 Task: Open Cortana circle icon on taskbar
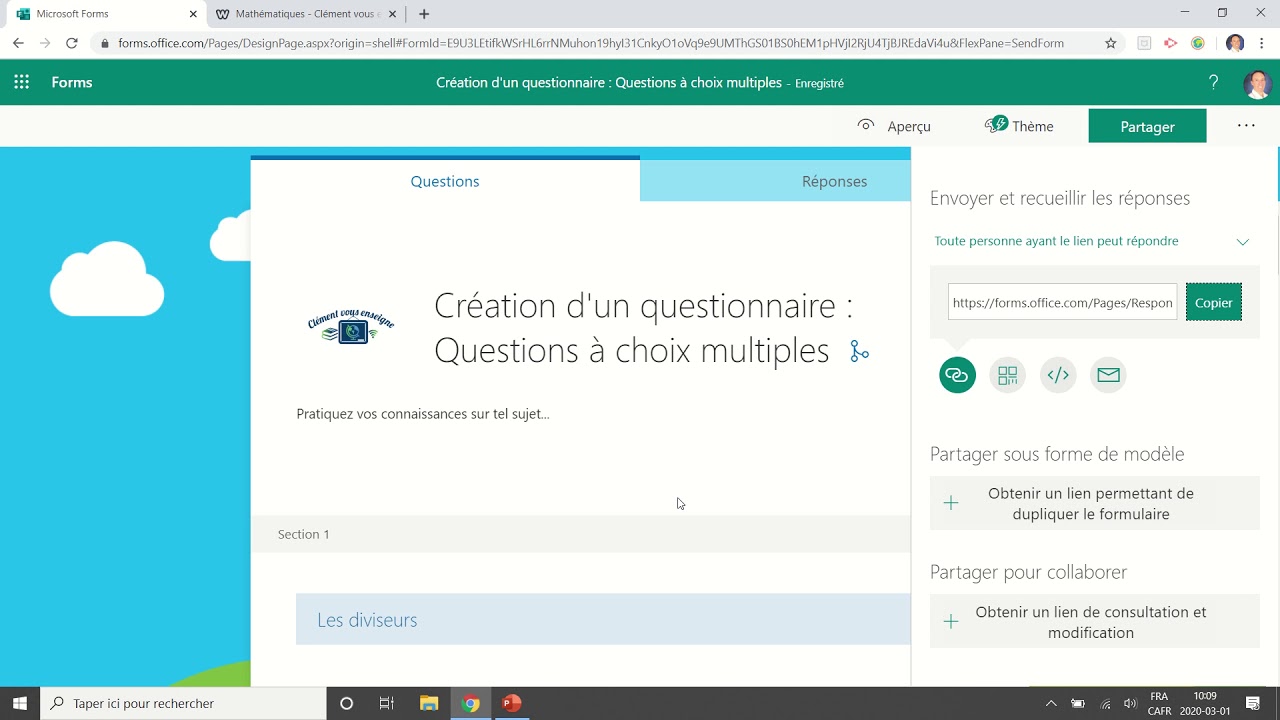point(347,703)
